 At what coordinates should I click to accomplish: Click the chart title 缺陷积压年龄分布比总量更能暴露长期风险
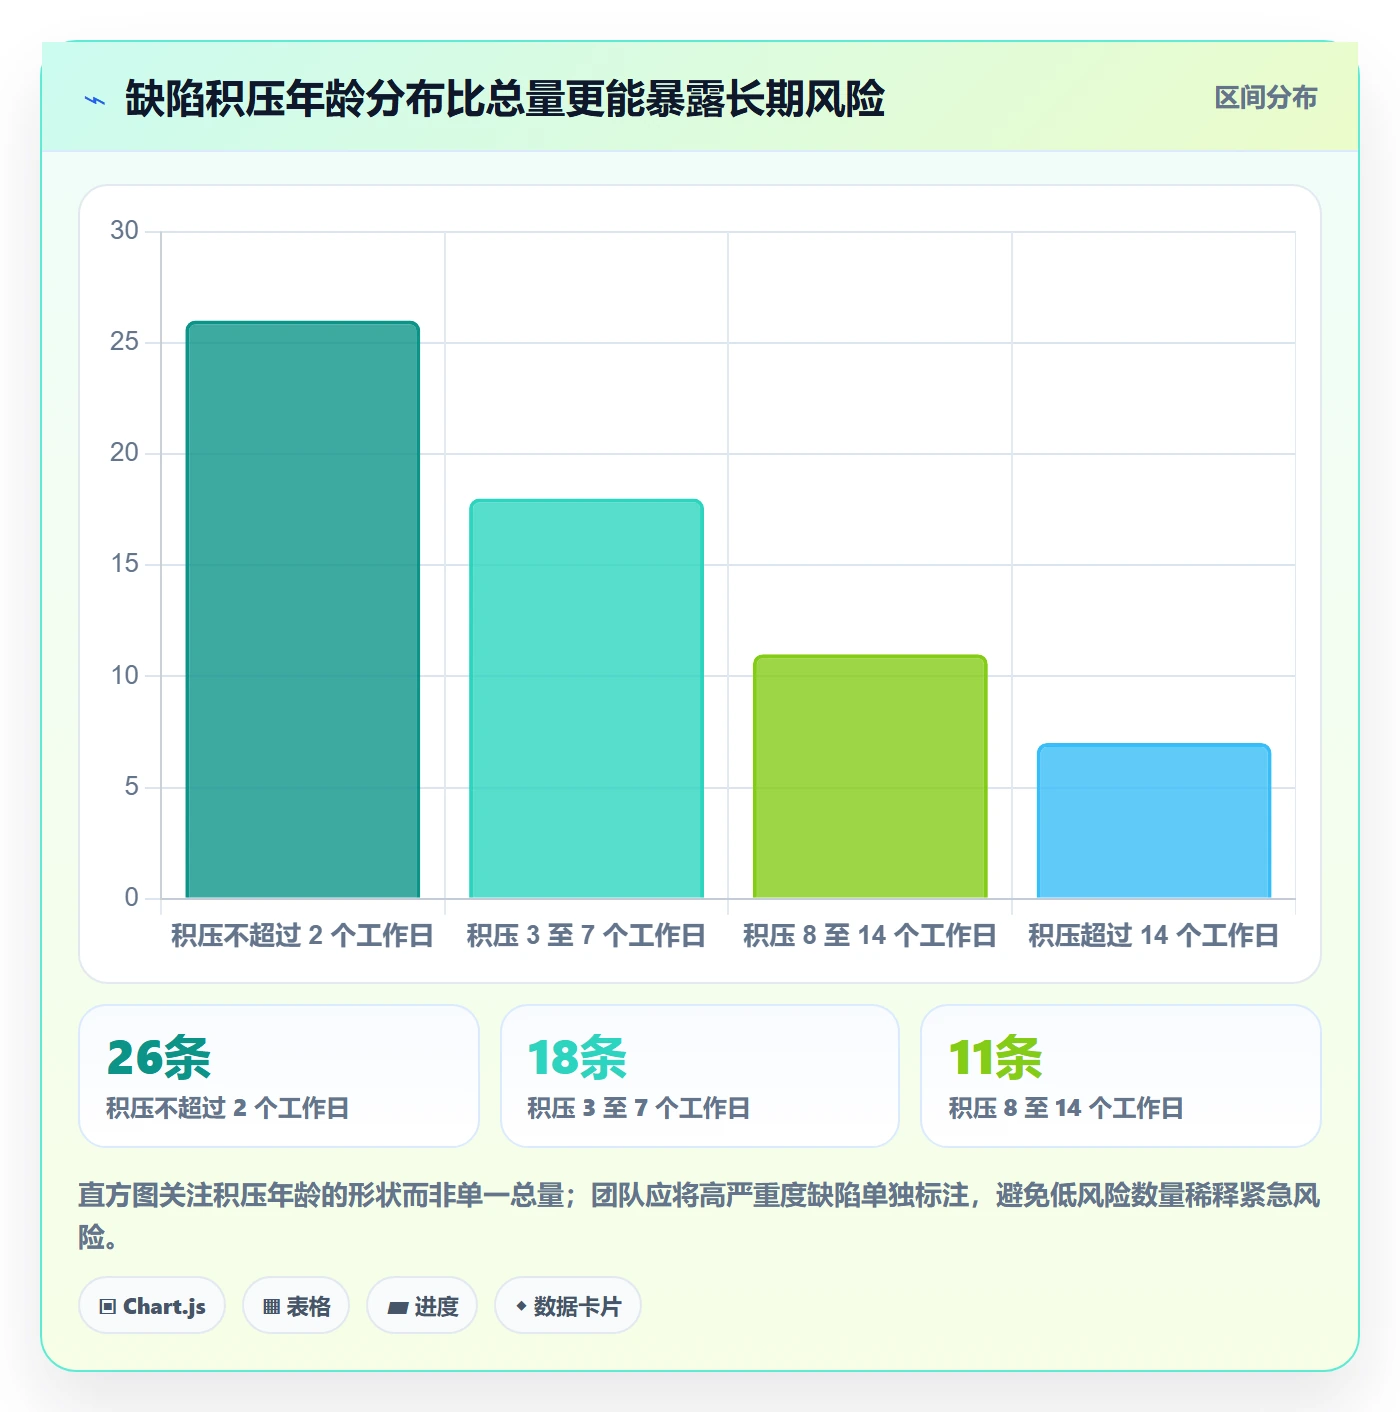coord(505,99)
